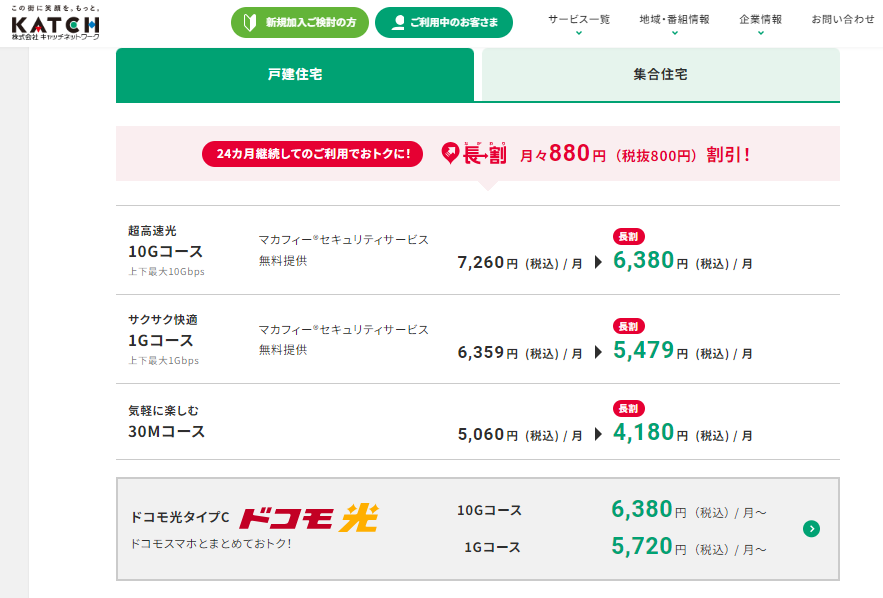Click the ドコモ光 brand logo
Image resolution: width=883 pixels, height=598 pixels.
pos(309,517)
